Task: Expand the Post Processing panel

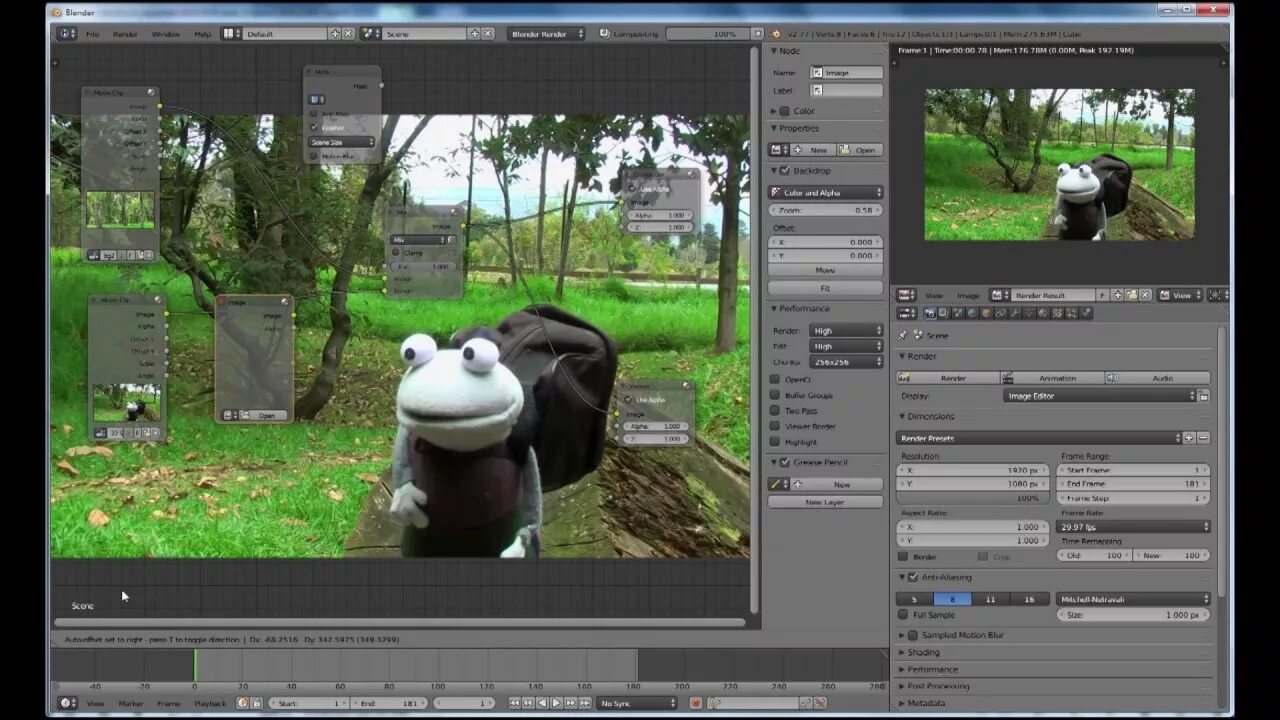Action: pyautogui.click(x=937, y=686)
